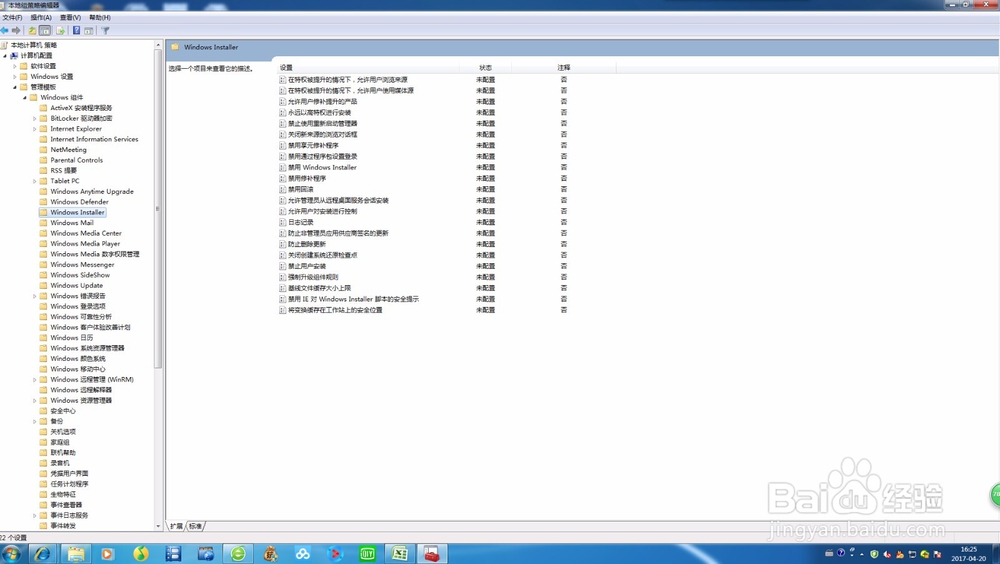Viewport: 1000px width, 564px height.
Task: Go forward using the toolbar forward arrow
Action: (16, 31)
